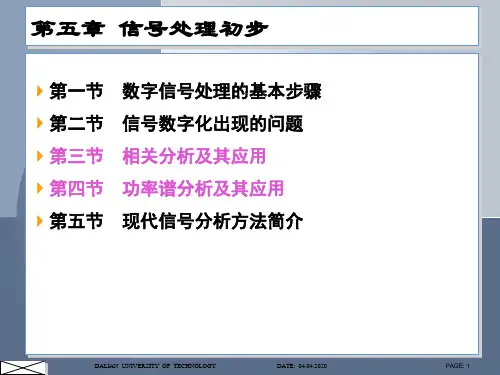Screen dimensions: 500x375
Task: Click the missing-image placeholder in the footer
Action: 22,368
